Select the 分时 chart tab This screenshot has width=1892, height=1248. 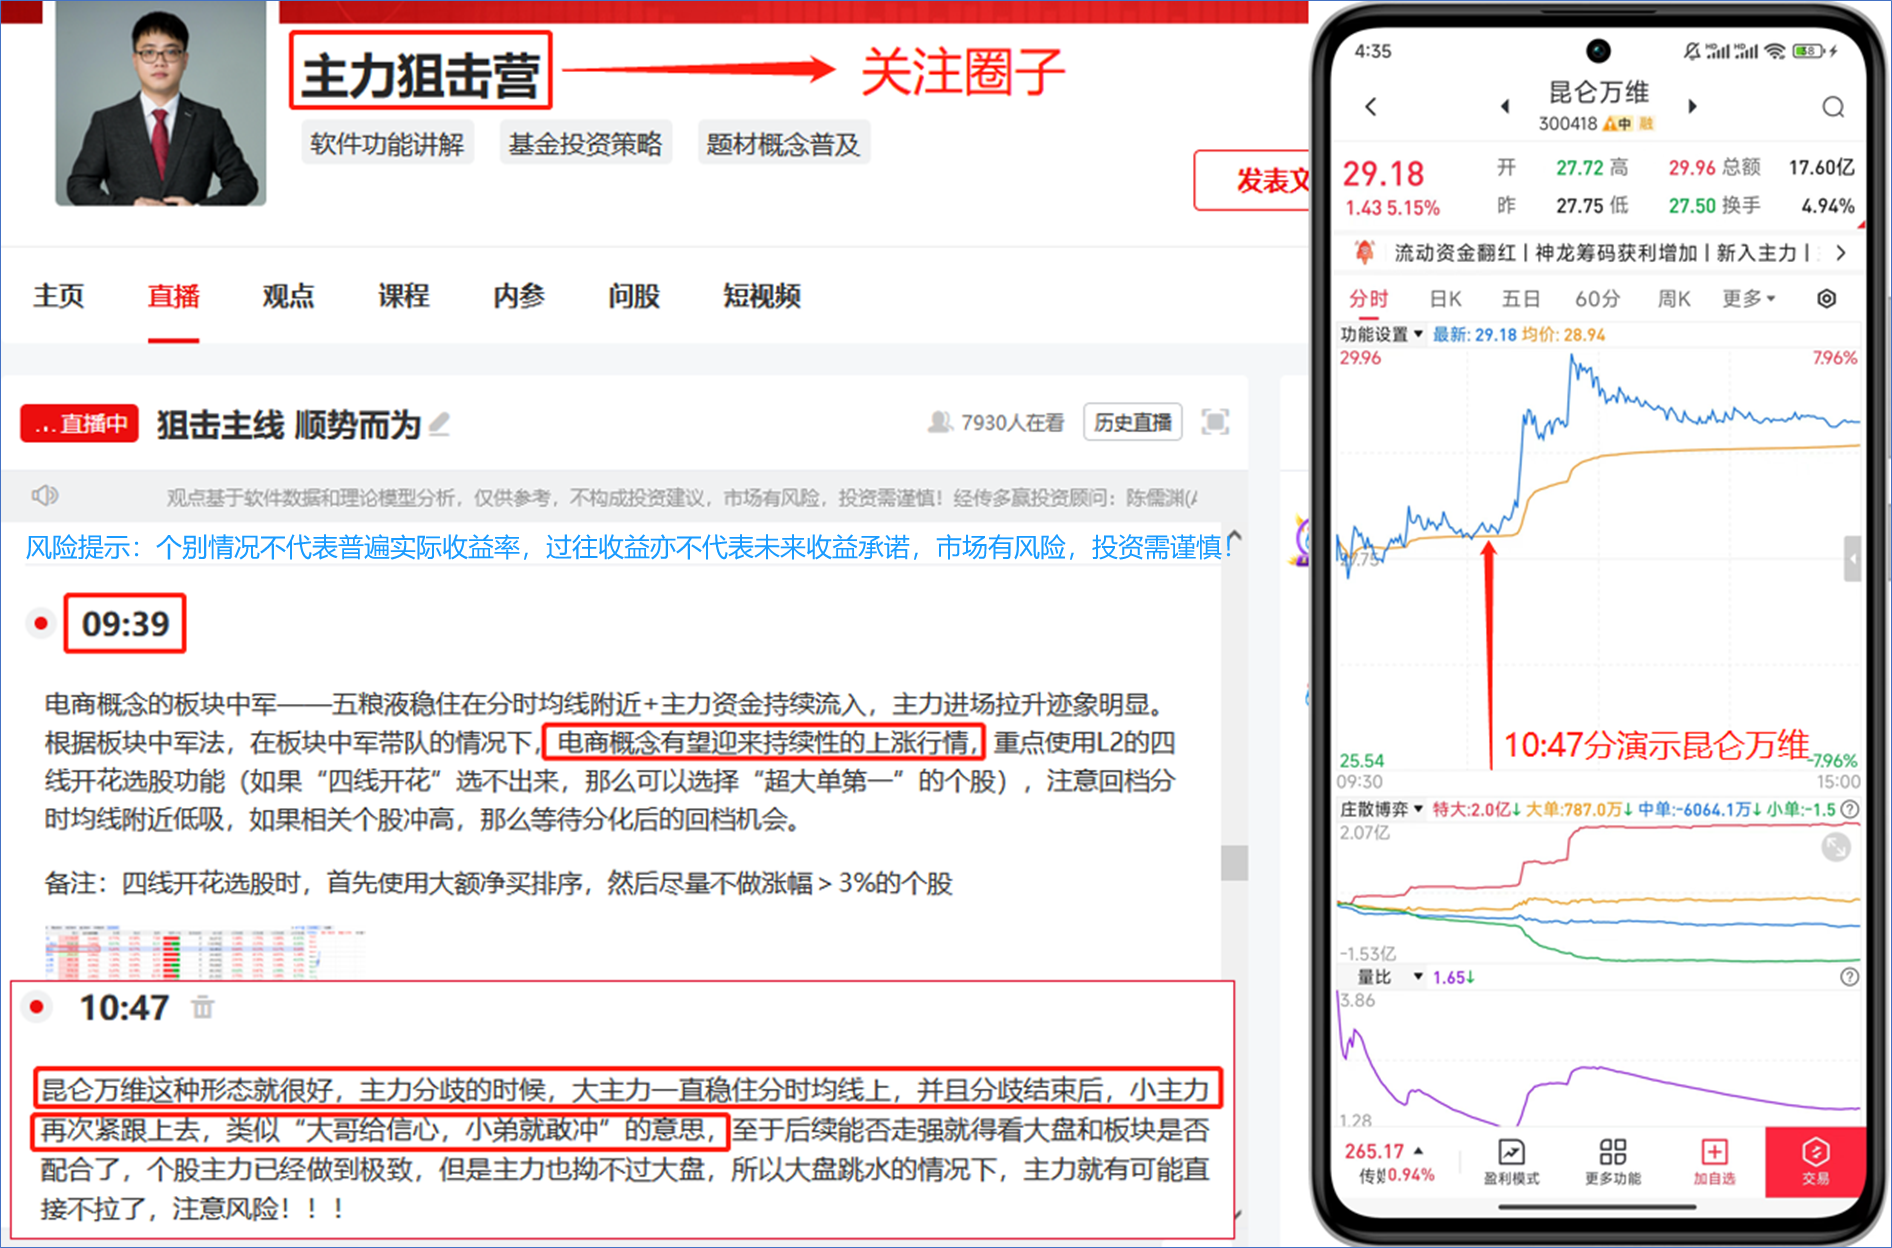[1368, 299]
